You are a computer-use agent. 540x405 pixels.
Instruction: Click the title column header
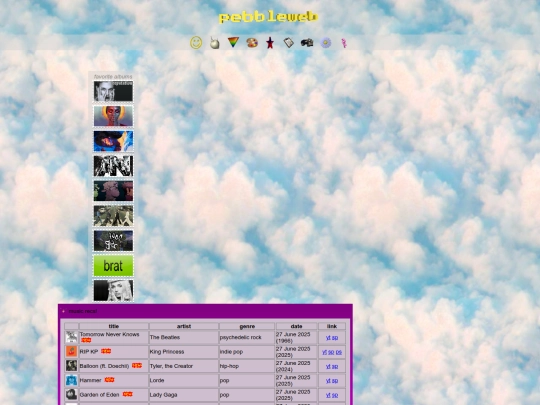114,326
